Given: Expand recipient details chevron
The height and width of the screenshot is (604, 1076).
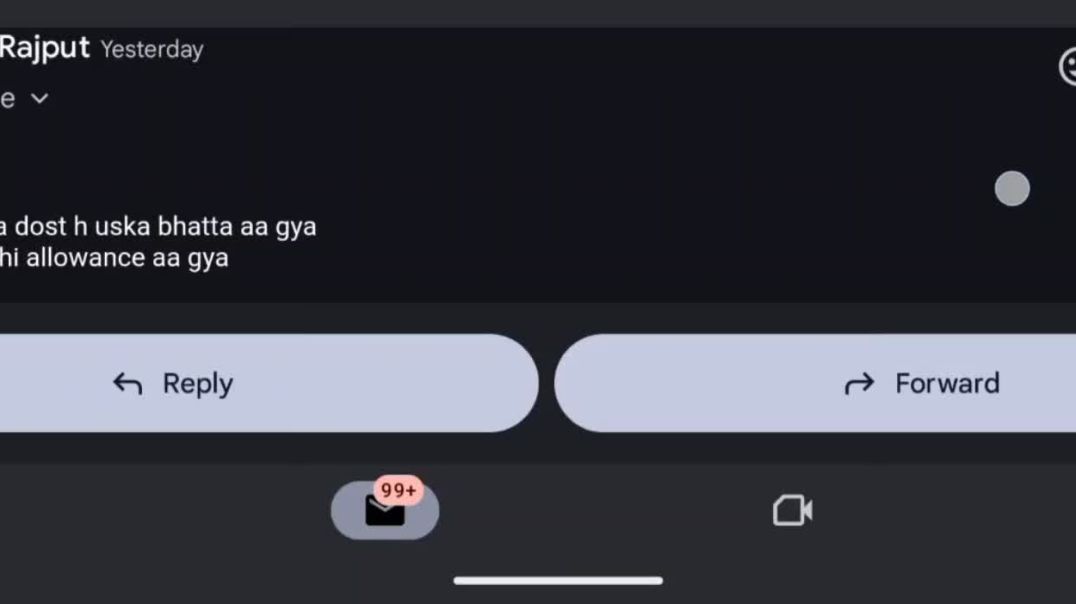Looking at the screenshot, I should pos(40,98).
